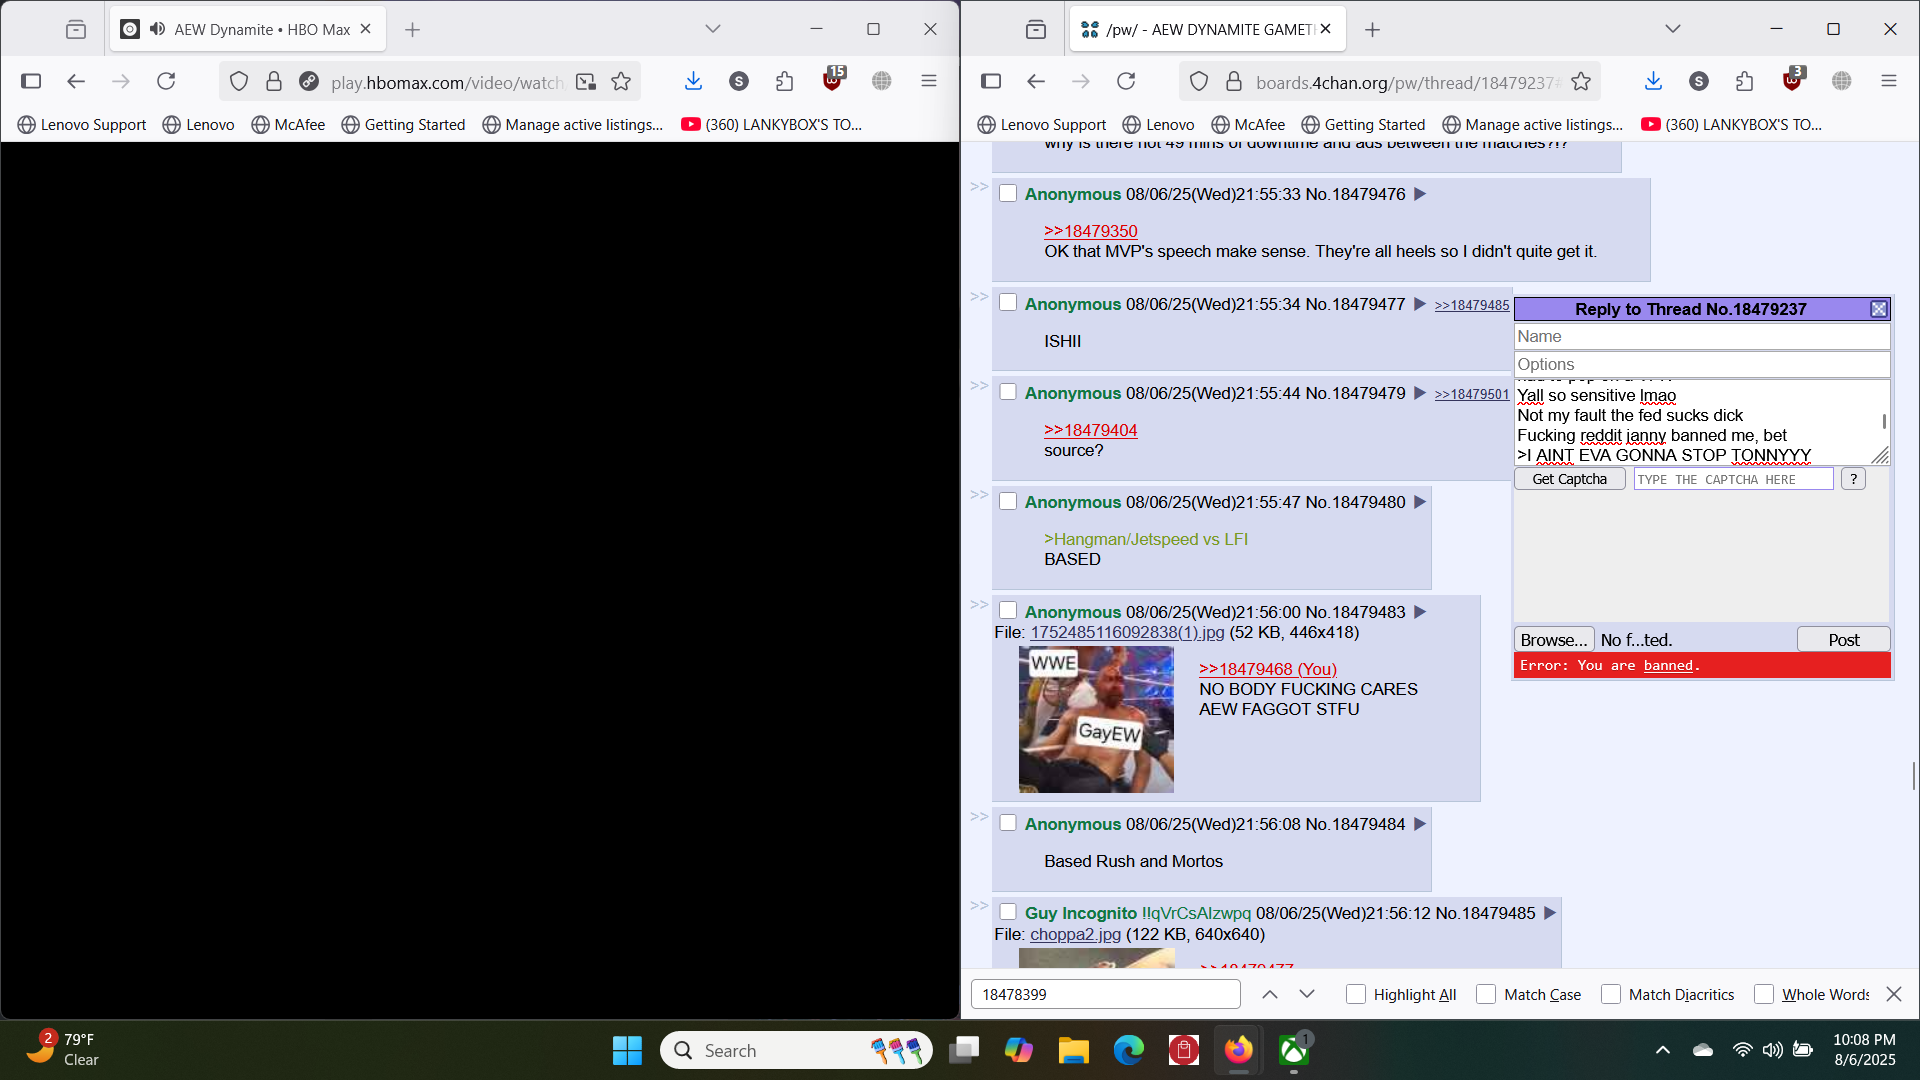Image resolution: width=1920 pixels, height=1080 pixels.
Task: Check the checkbox for post No.18479476
Action: 1008,193
